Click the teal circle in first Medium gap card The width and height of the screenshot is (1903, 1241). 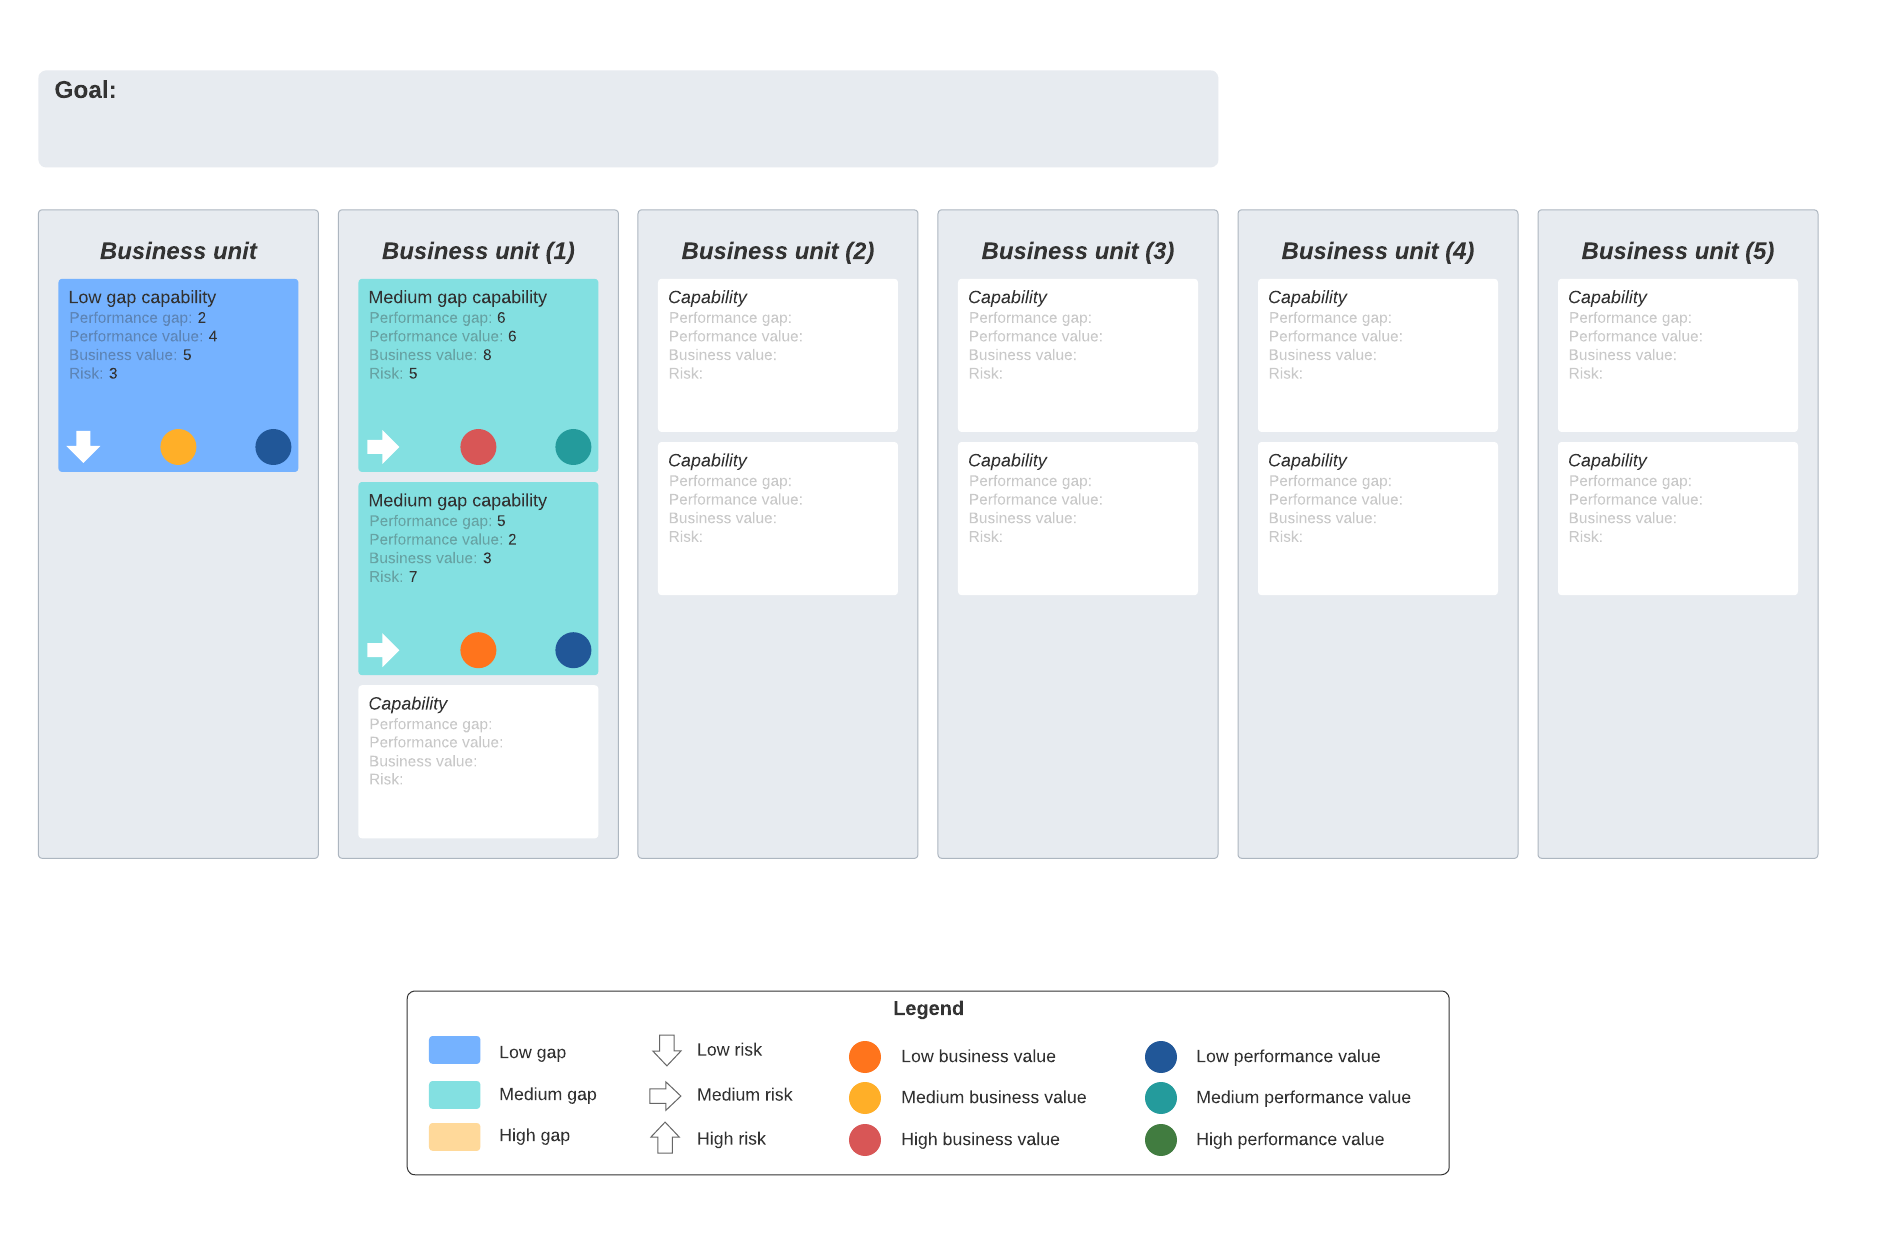pyautogui.click(x=573, y=447)
